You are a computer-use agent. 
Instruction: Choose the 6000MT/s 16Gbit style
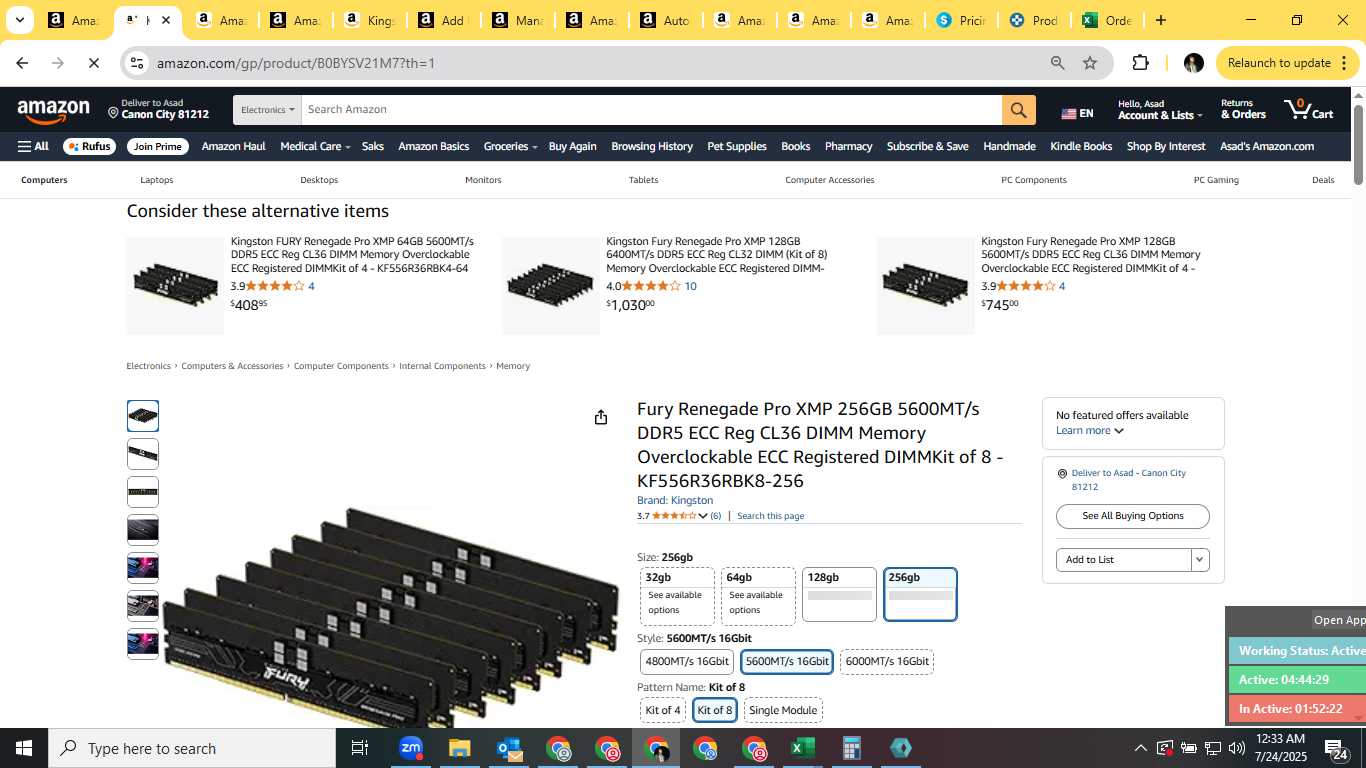887,661
